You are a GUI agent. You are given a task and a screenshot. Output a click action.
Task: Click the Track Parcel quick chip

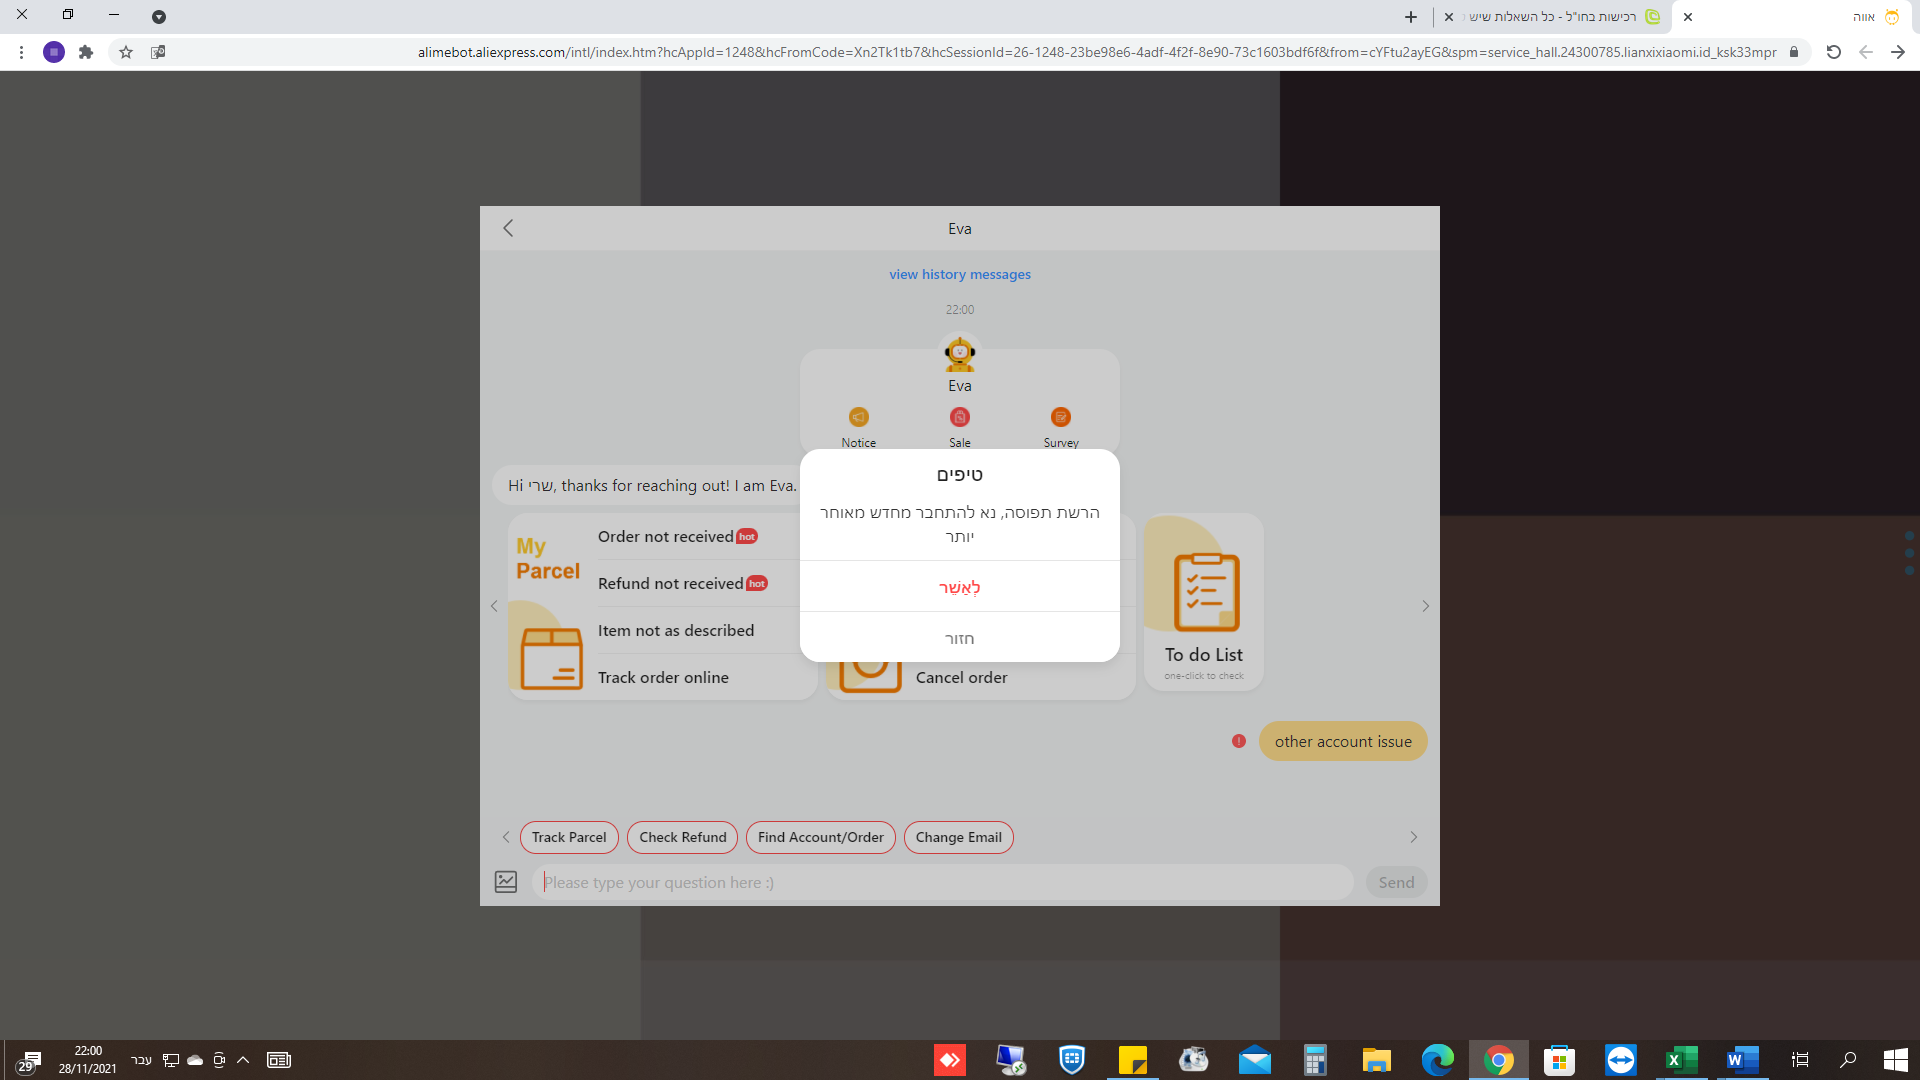(568, 837)
